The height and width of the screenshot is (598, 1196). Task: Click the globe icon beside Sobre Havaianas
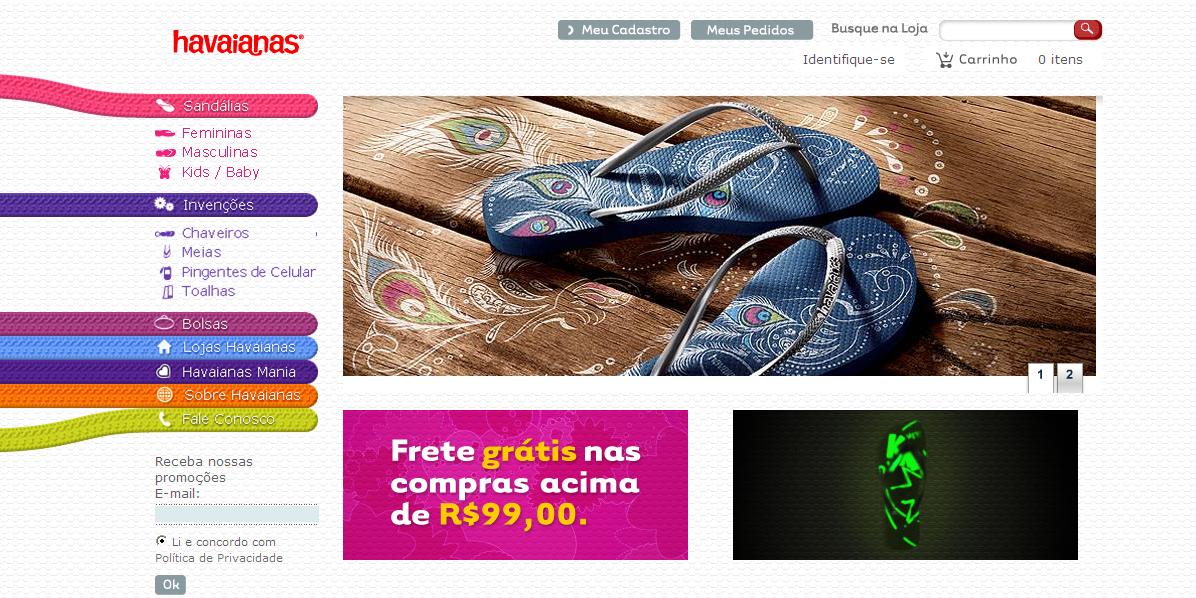pyautogui.click(x=164, y=395)
